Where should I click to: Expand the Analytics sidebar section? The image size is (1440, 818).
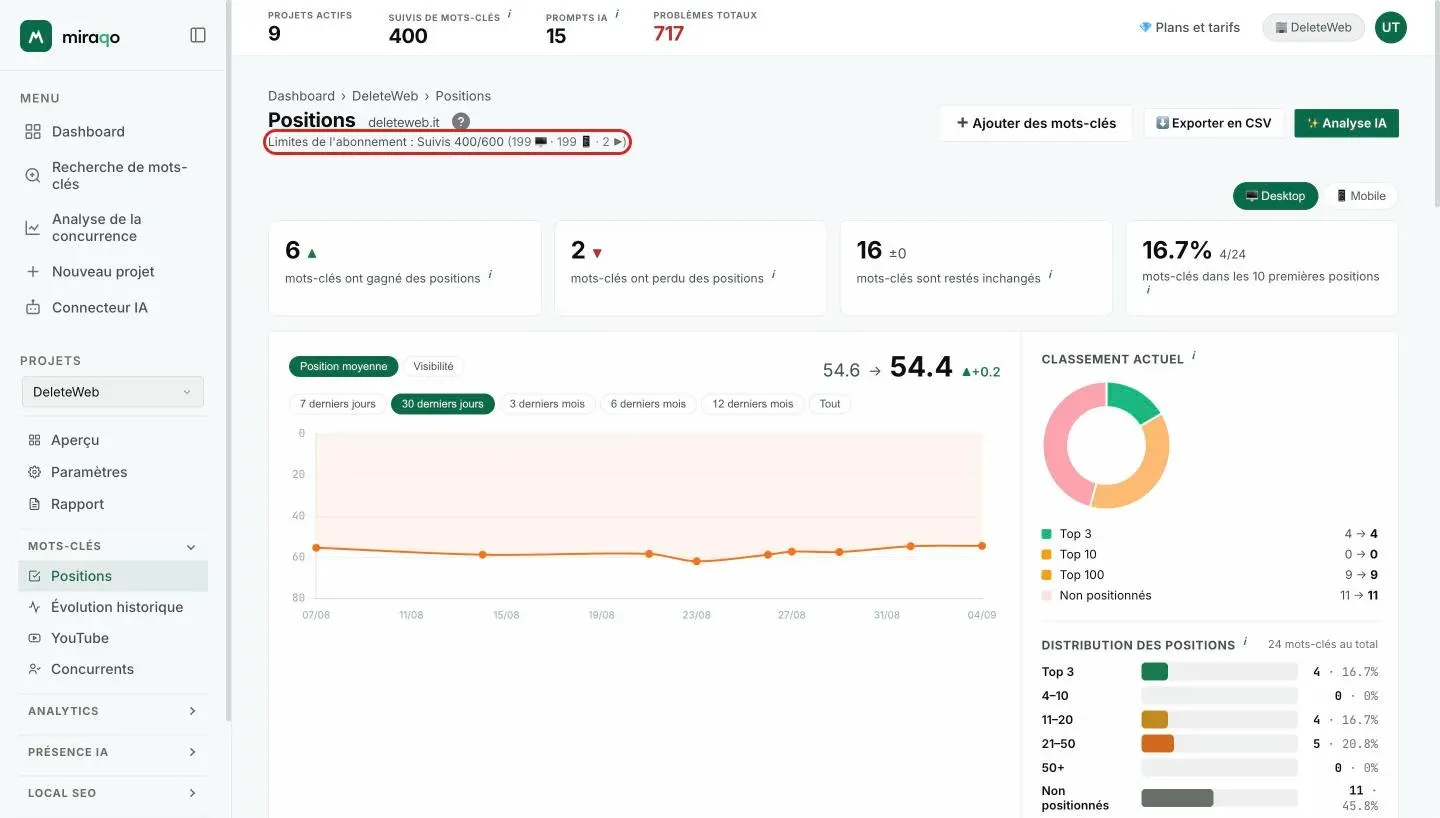click(x=192, y=711)
